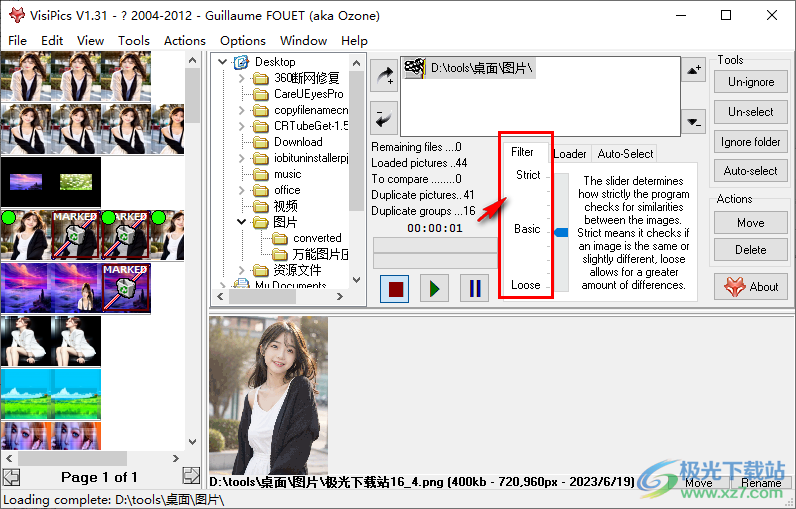Click the Move button under Actions
Viewport: 796px width, 509px height.
coord(751,223)
